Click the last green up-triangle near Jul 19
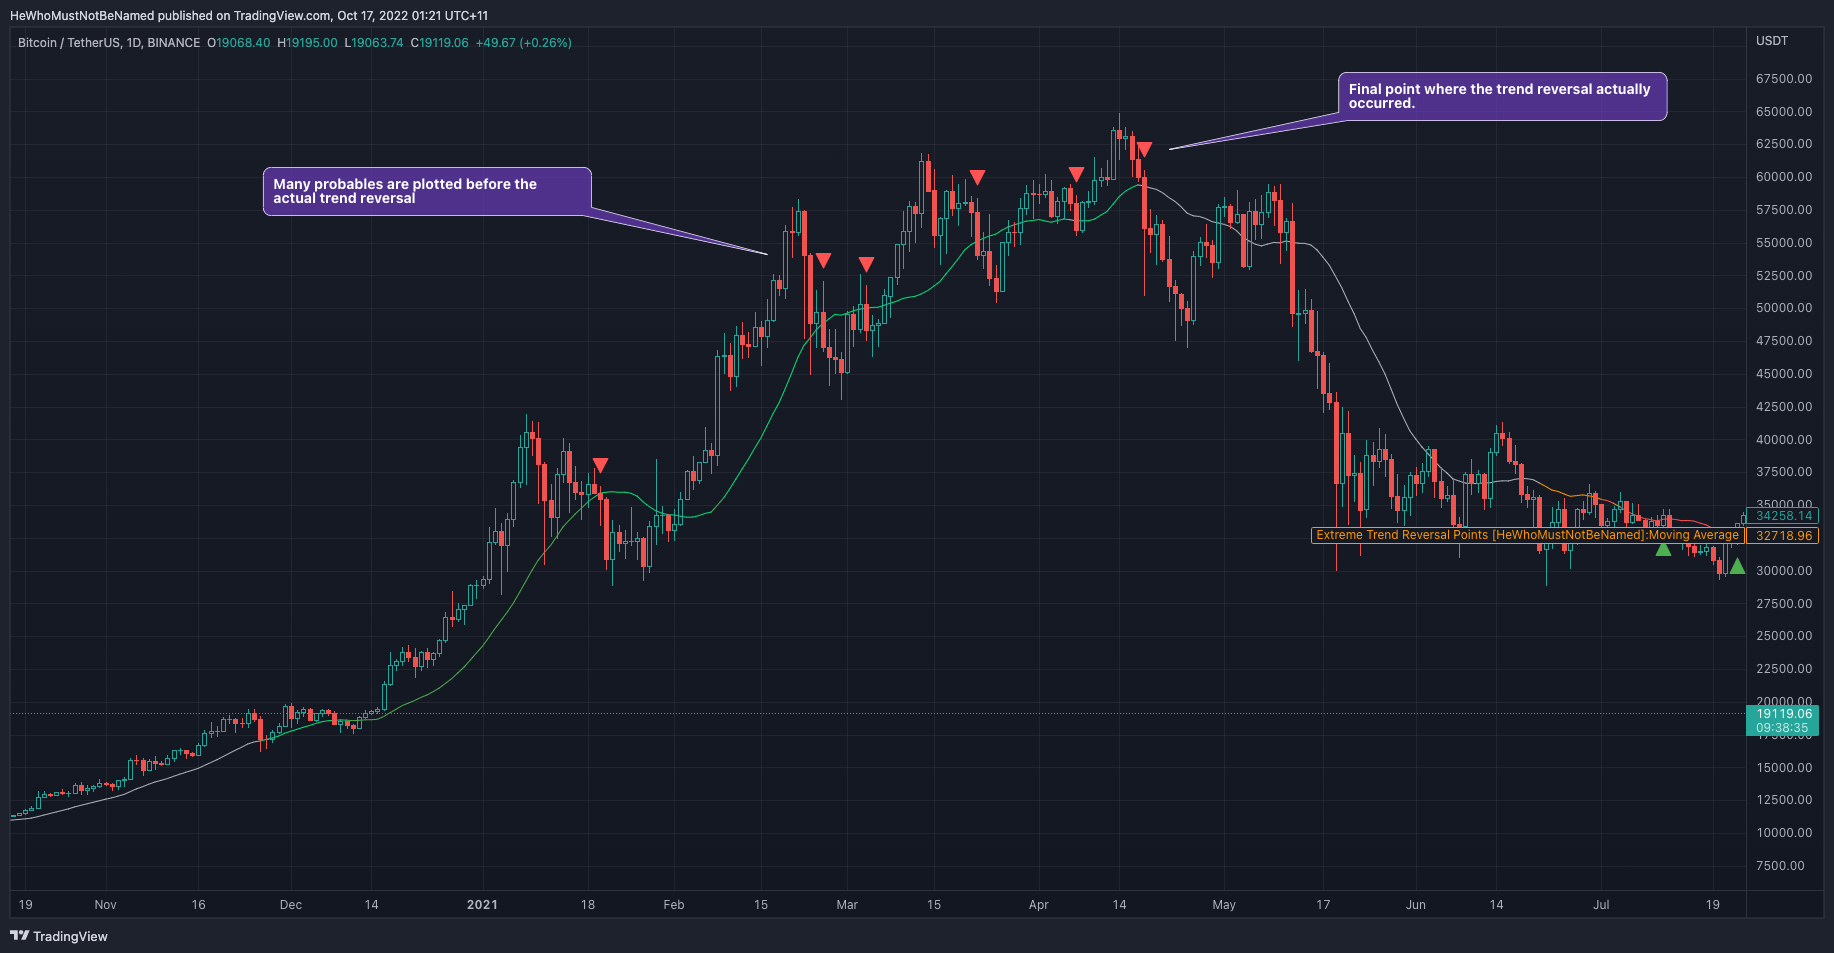The height and width of the screenshot is (953, 1834). click(x=1737, y=567)
